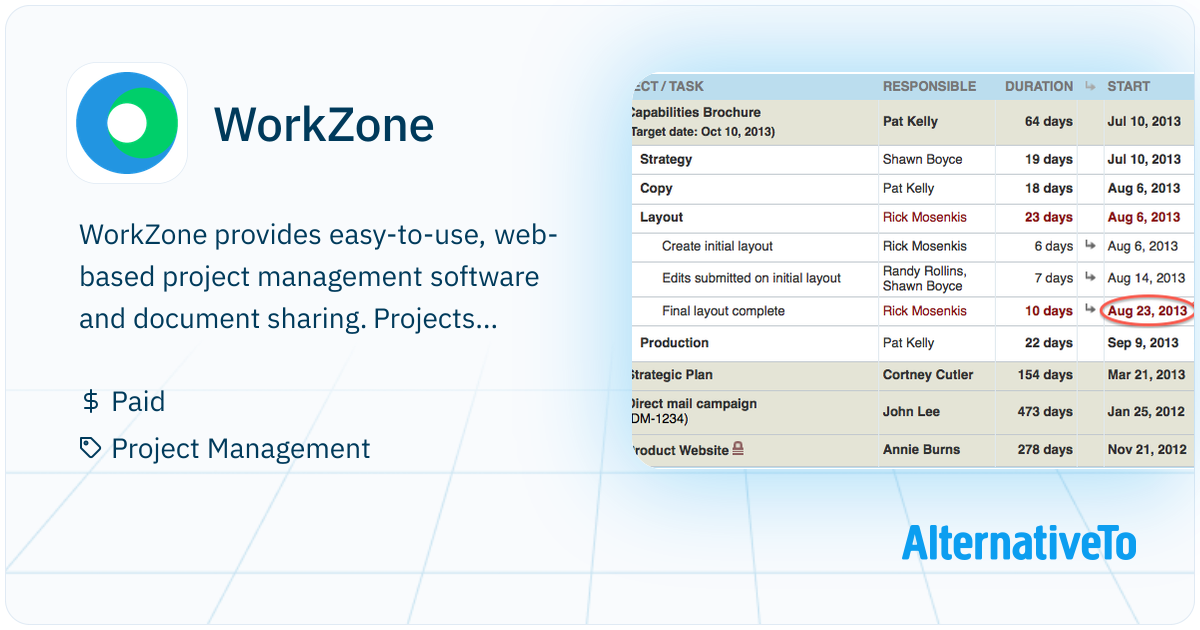Click Rick Mosenkis in the Layout row
Screen dimensions: 1200x630
[x=925, y=217]
